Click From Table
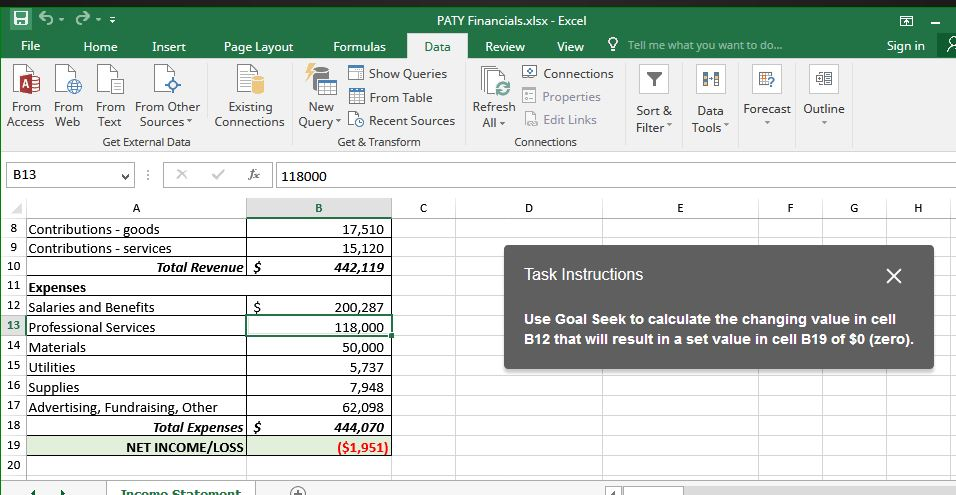The height and width of the screenshot is (495, 956). (390, 98)
